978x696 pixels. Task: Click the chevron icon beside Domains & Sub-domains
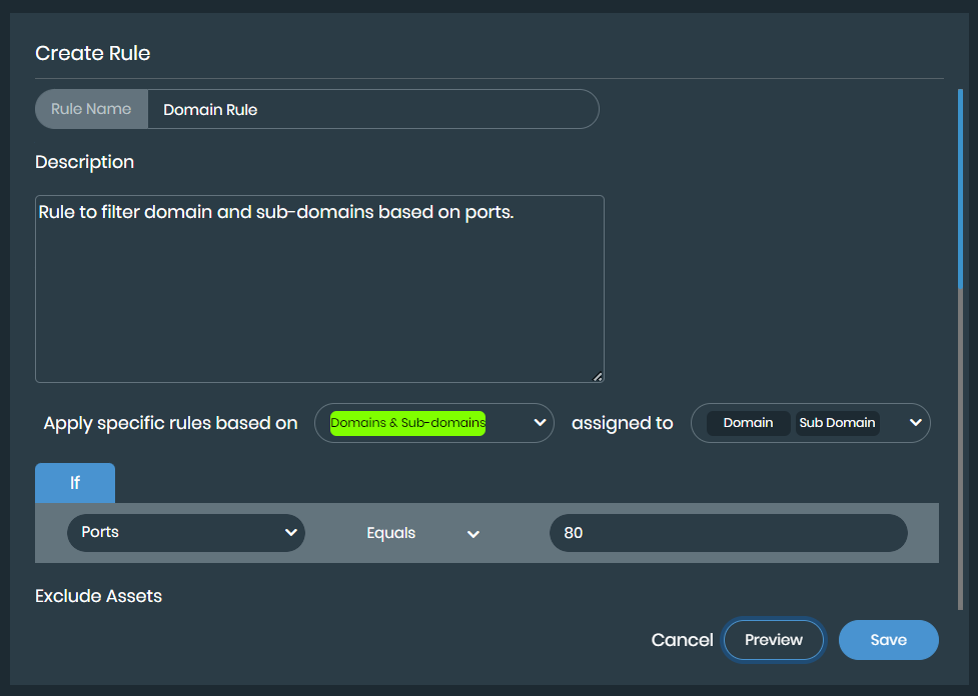(540, 423)
